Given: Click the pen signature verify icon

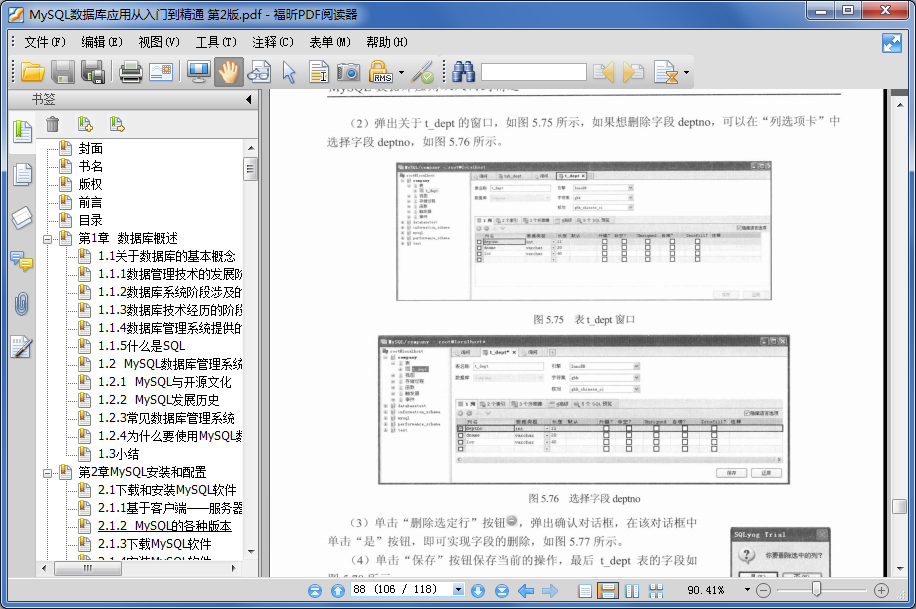Looking at the screenshot, I should pyautogui.click(x=422, y=72).
